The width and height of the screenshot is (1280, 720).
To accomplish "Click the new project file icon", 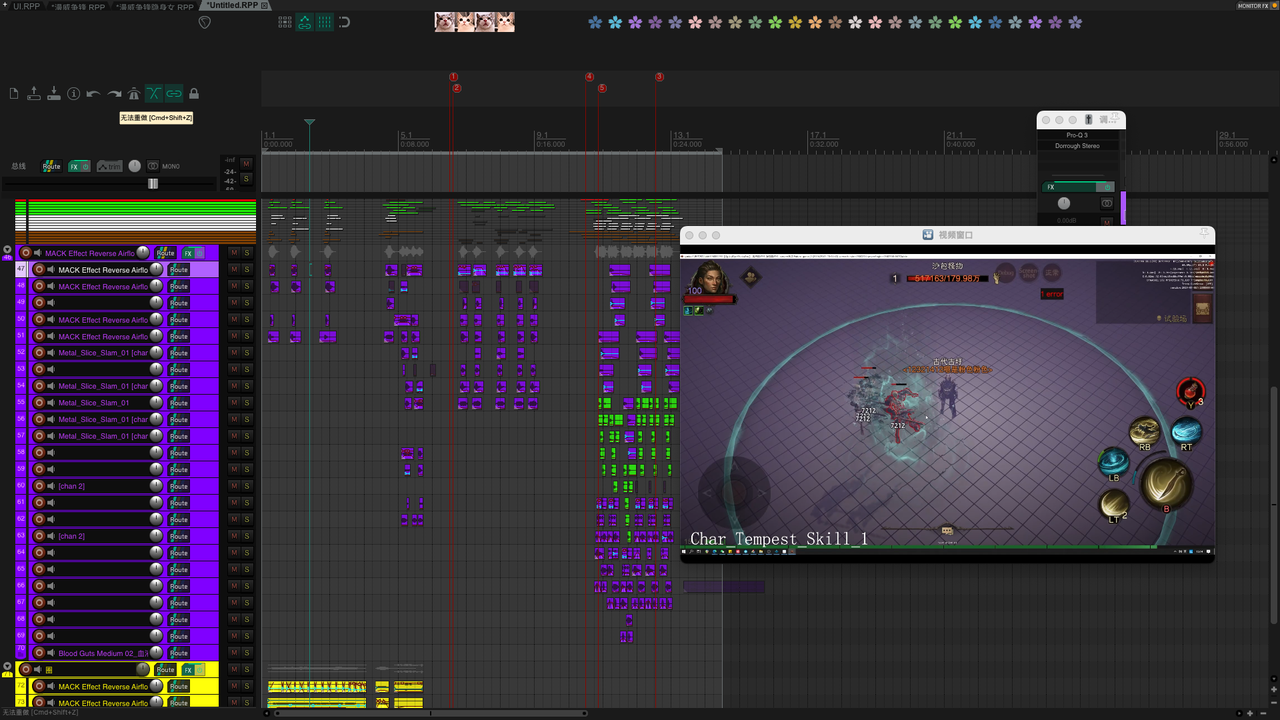I will pyautogui.click(x=14, y=94).
